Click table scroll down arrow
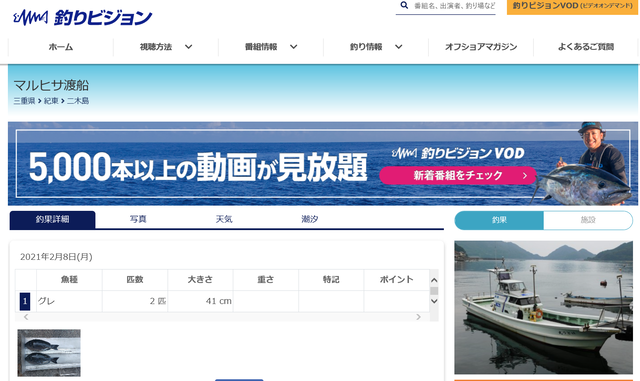This screenshot has width=640, height=381. point(434,301)
